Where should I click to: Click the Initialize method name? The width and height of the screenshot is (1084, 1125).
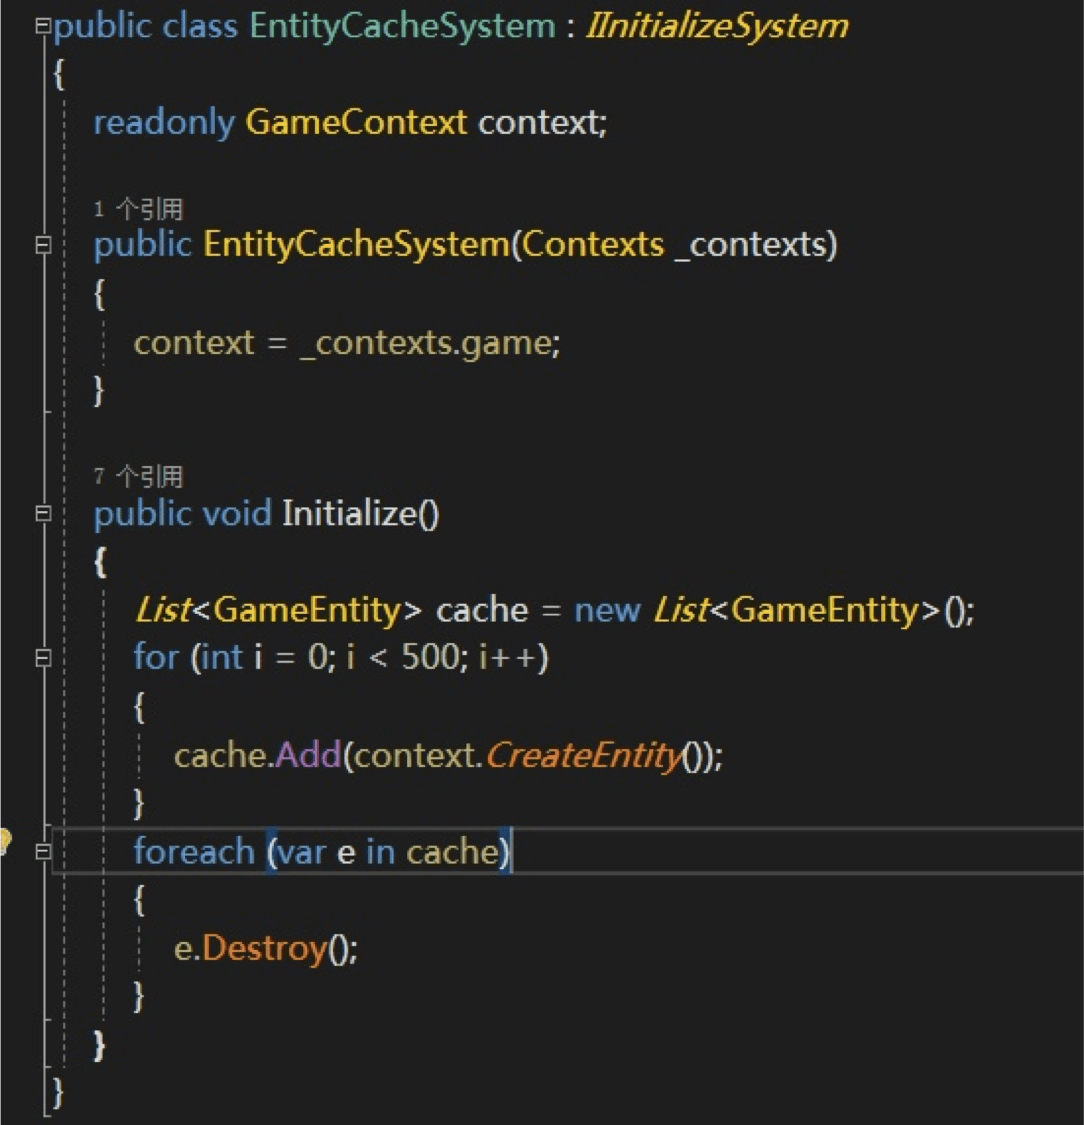349,514
